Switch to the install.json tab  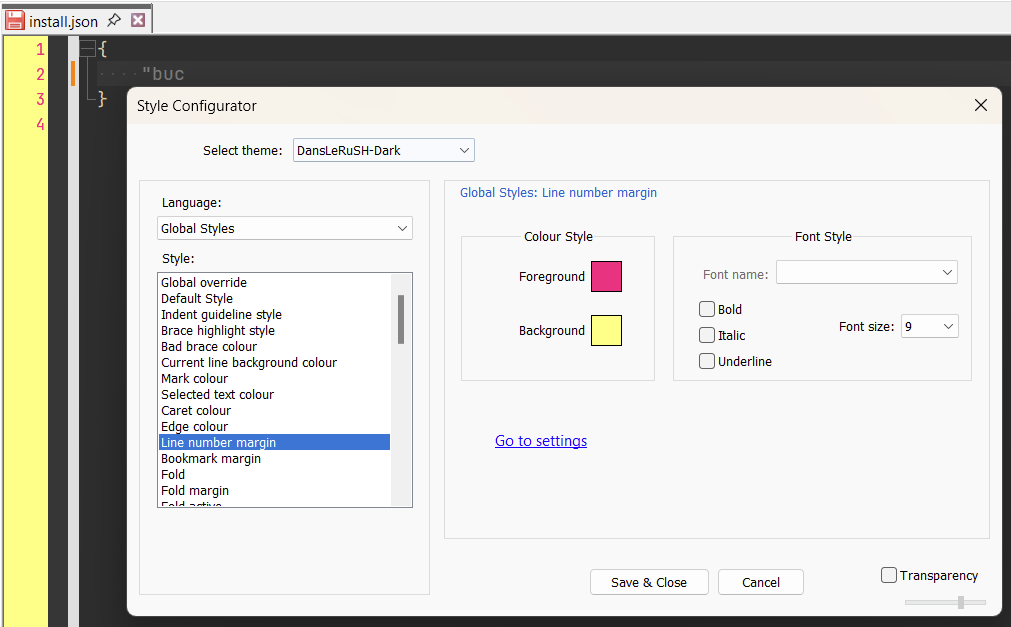point(63,21)
